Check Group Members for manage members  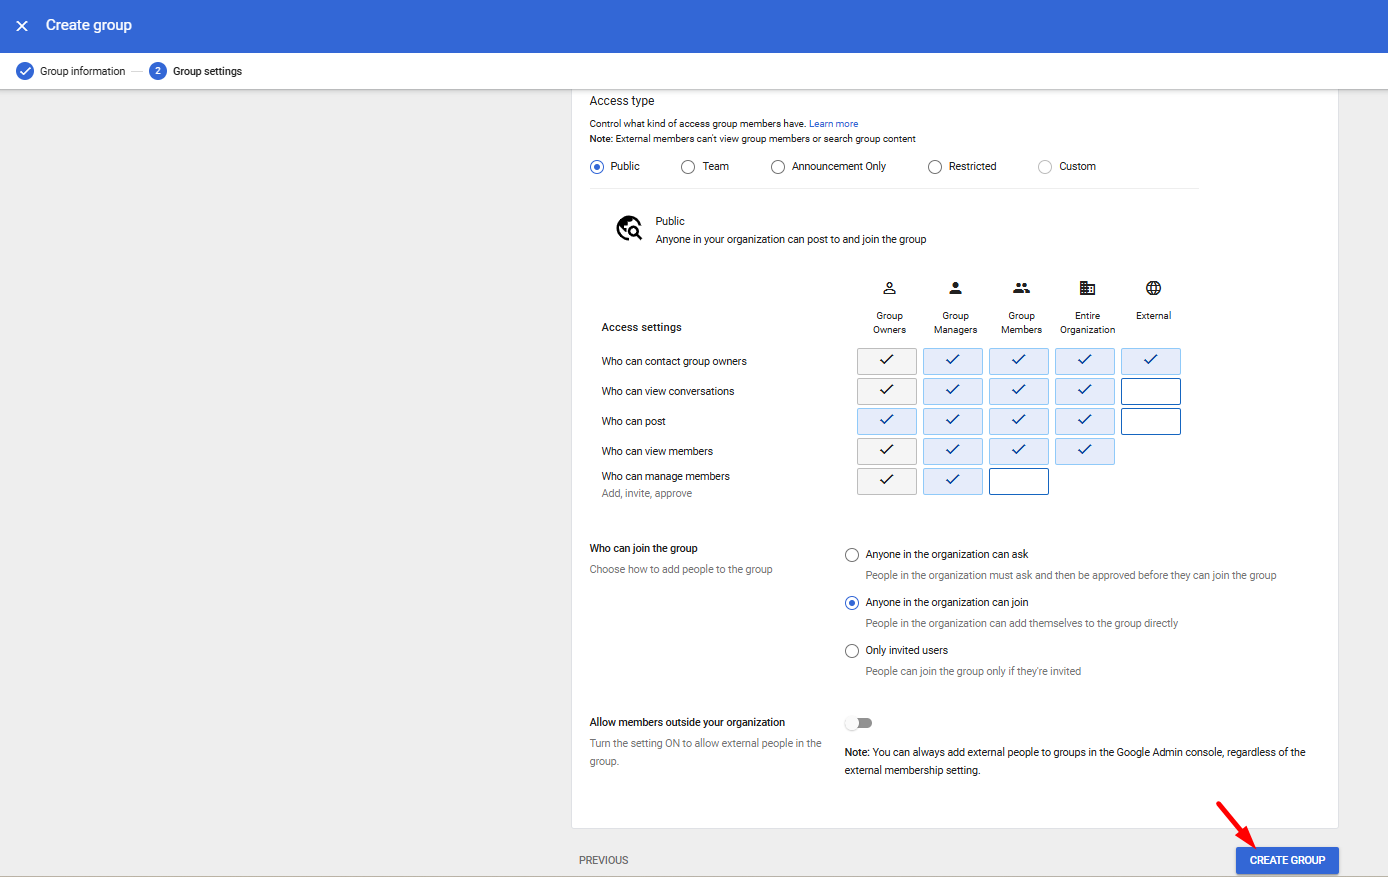click(1018, 481)
